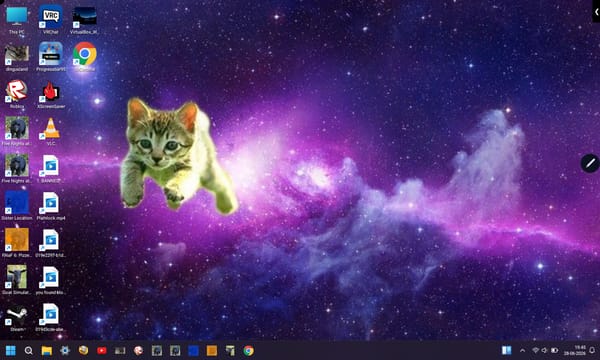The image size is (600, 360).
Task: Open the volume control in tray
Action: (545, 350)
